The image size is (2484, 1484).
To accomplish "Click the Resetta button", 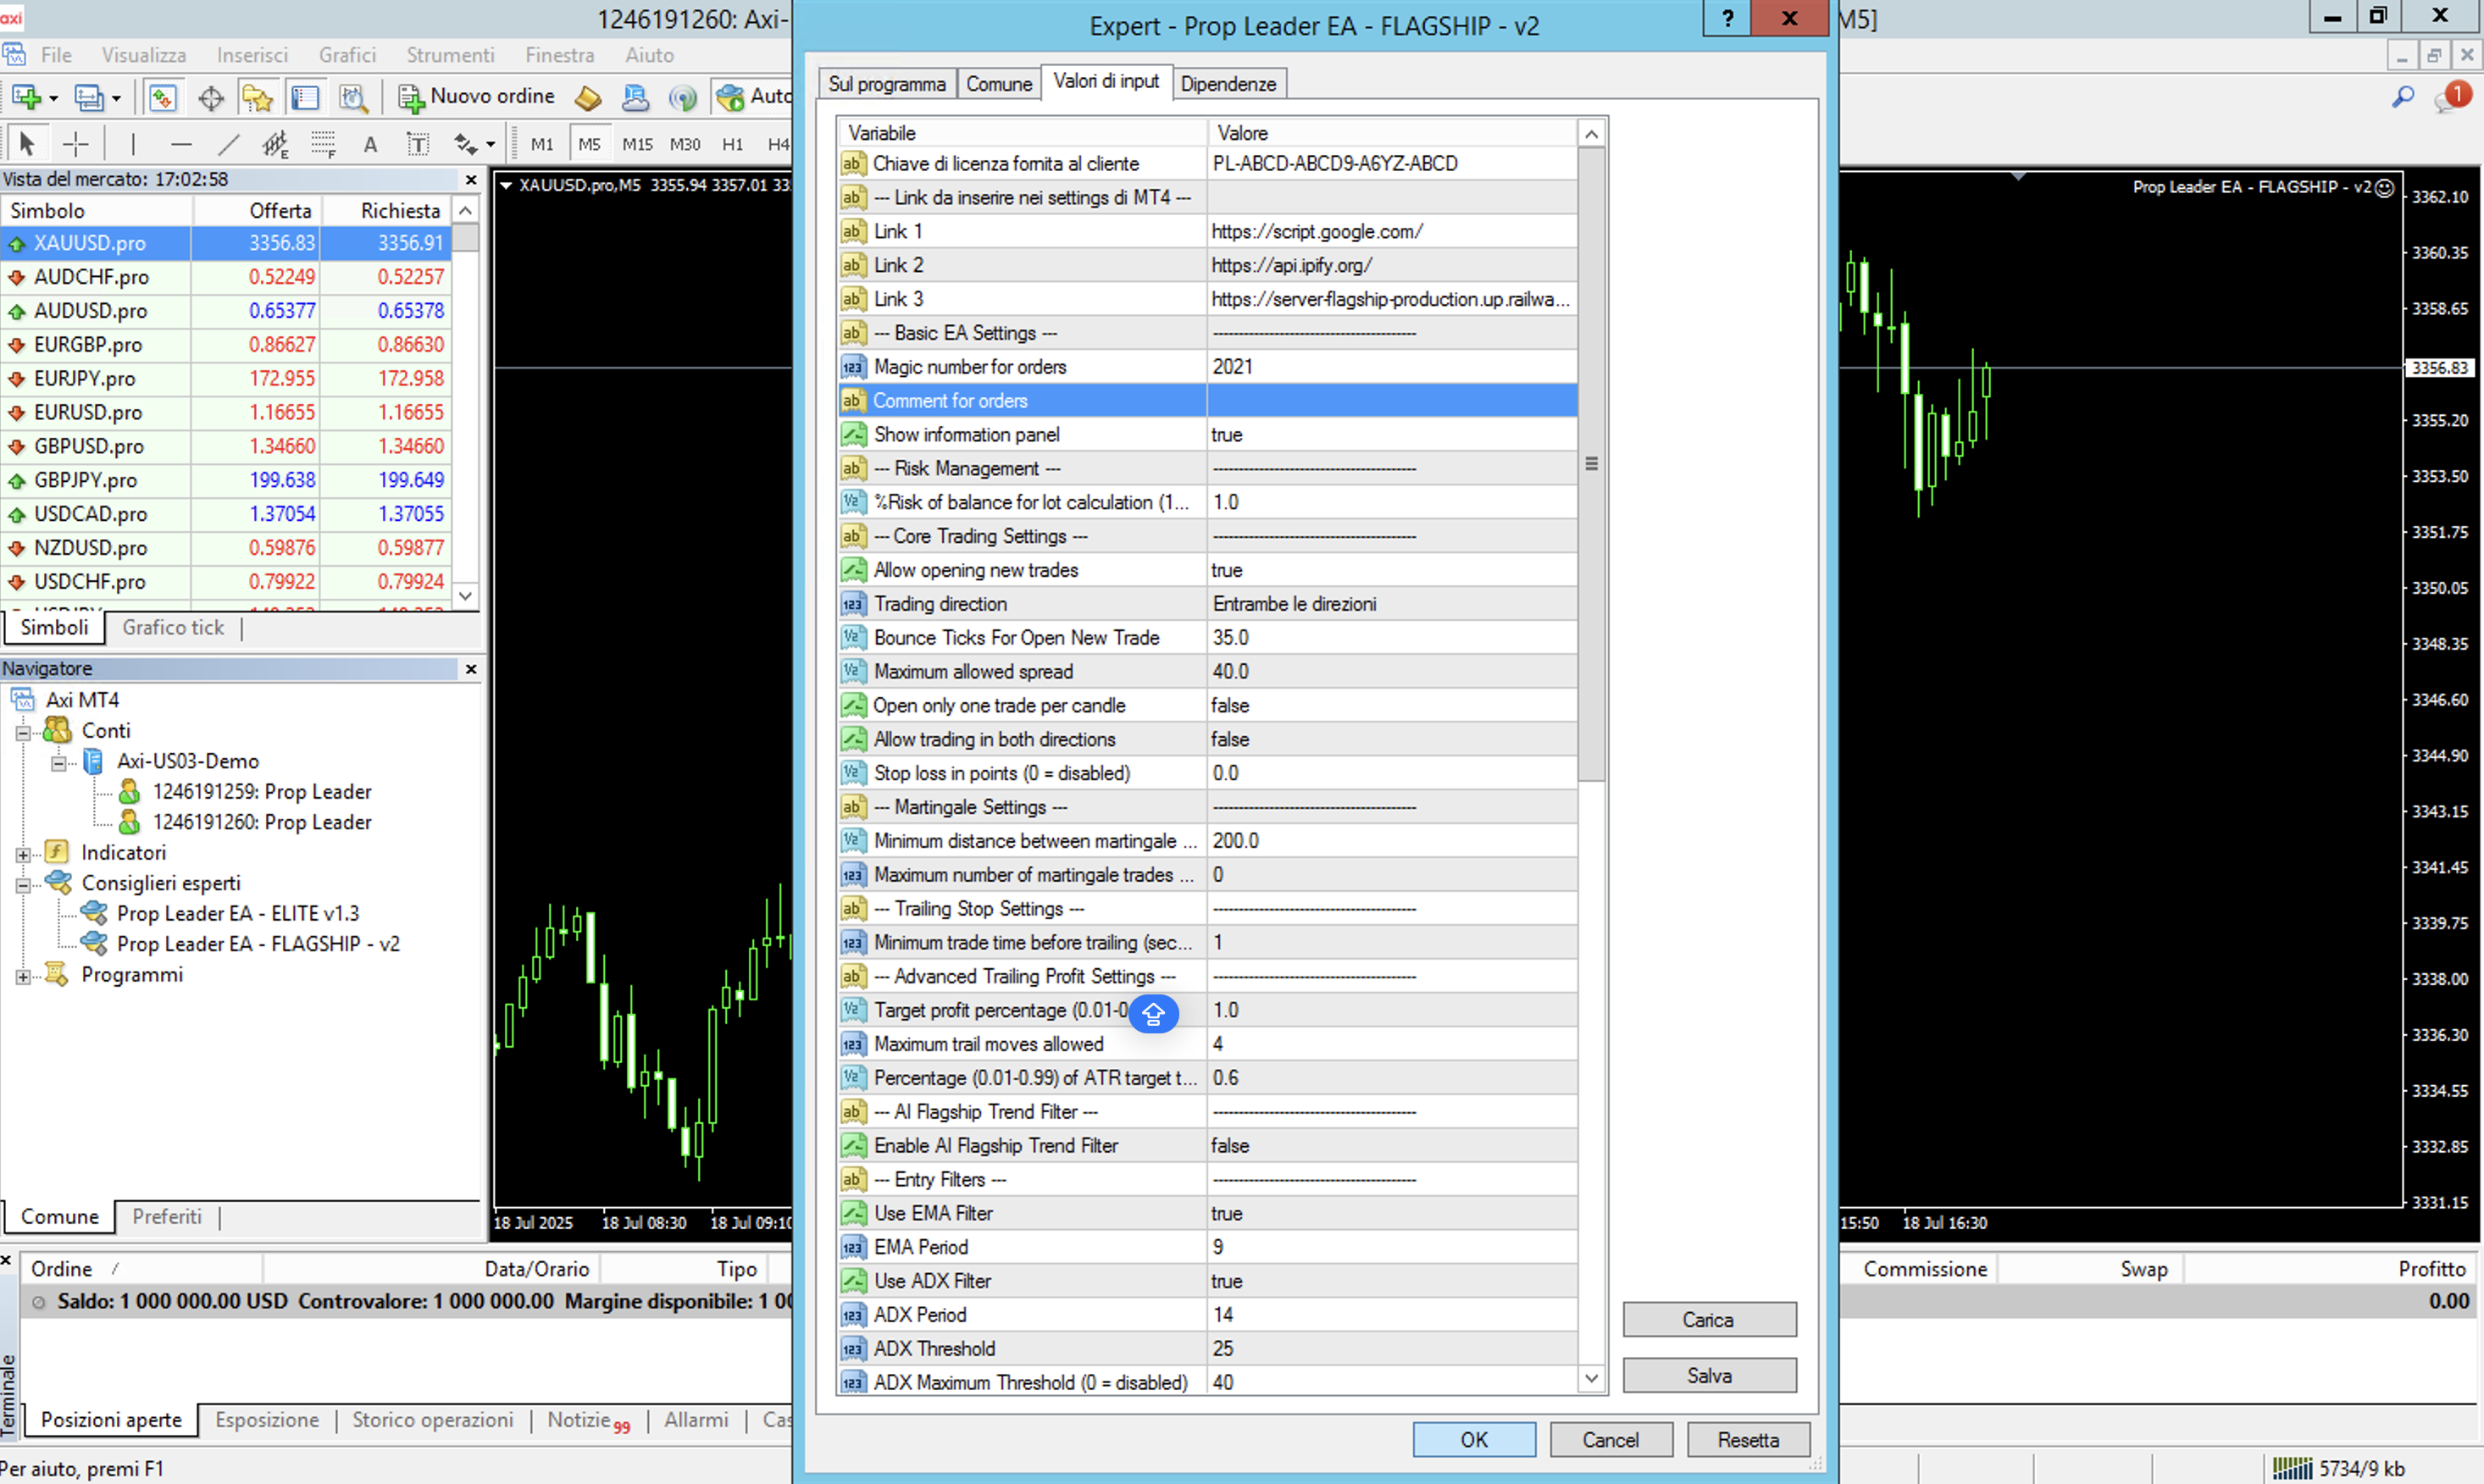I will [1747, 1439].
